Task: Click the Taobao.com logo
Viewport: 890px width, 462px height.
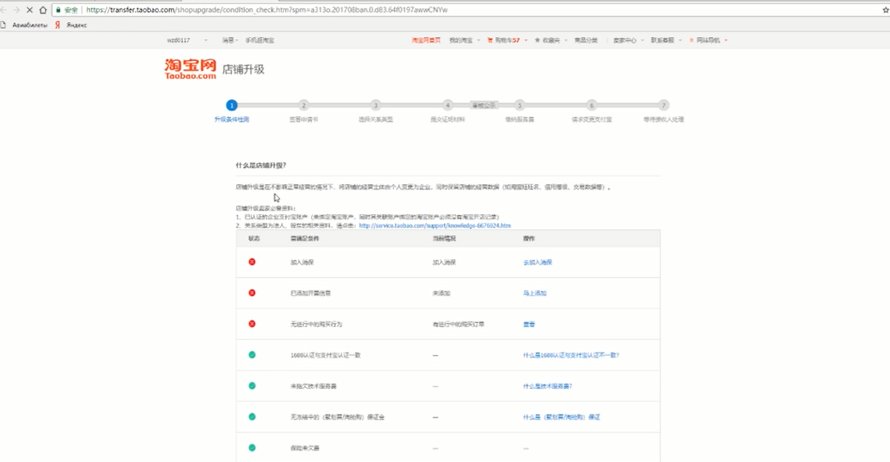Action: (x=190, y=69)
